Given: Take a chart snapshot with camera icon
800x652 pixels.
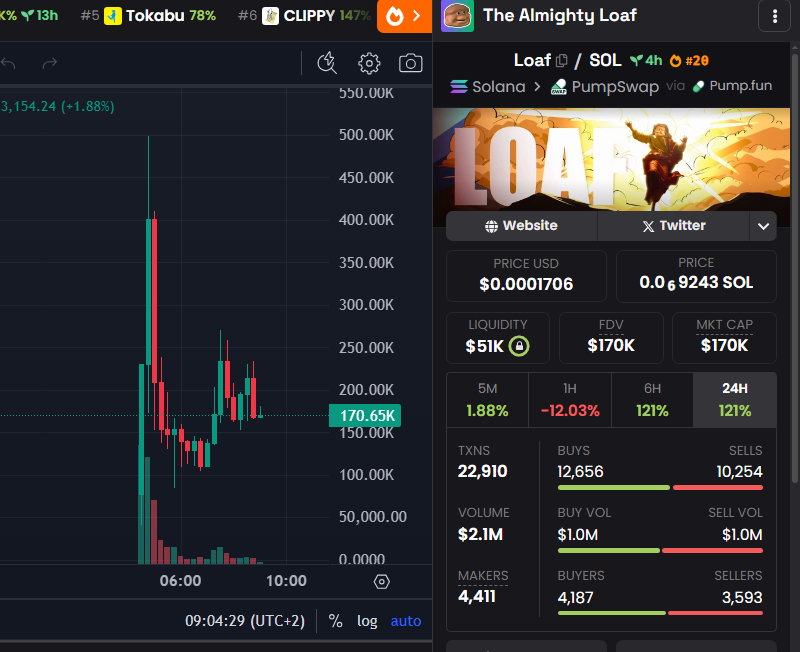Looking at the screenshot, I should point(410,63).
